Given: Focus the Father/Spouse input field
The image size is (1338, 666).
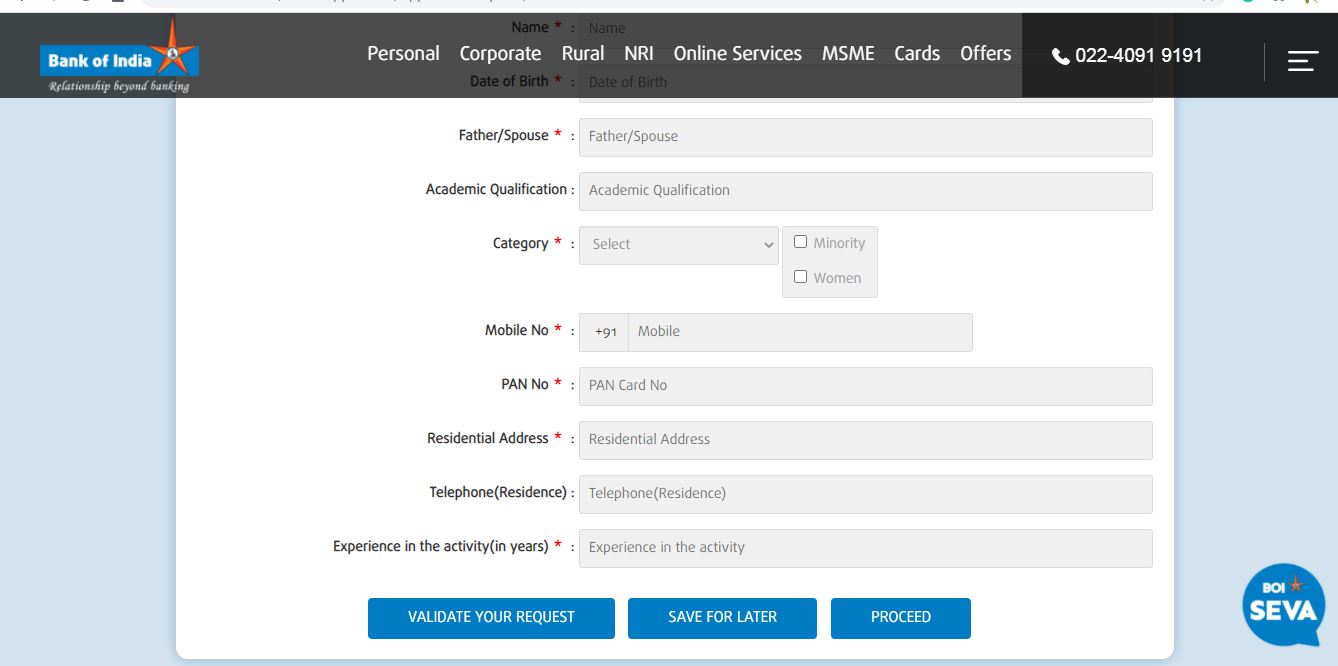Looking at the screenshot, I should (865, 137).
